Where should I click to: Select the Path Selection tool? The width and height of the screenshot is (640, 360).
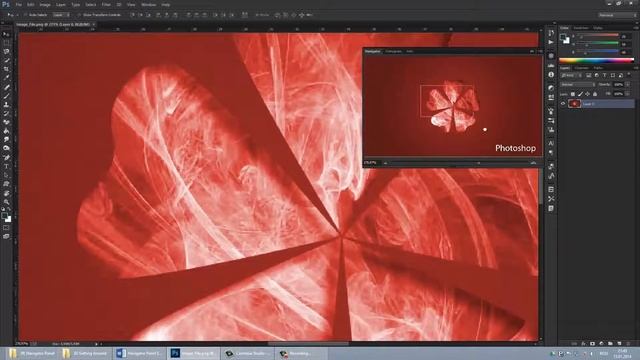(x=6, y=175)
